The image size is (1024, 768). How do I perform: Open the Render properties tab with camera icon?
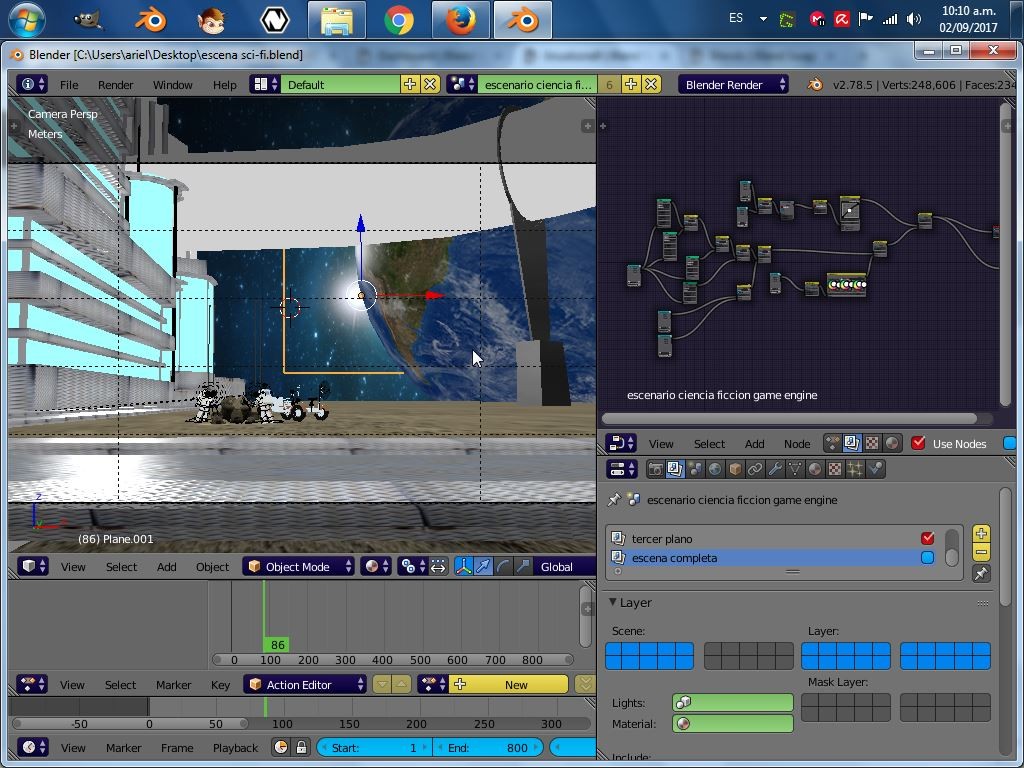coord(654,468)
